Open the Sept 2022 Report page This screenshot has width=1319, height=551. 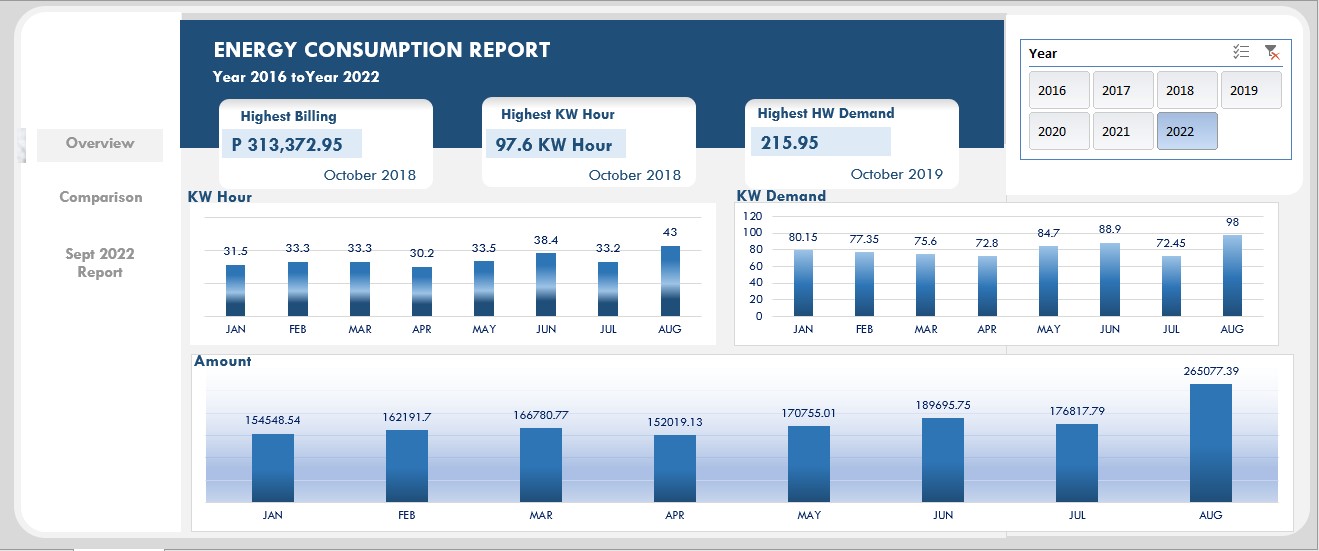(x=100, y=263)
